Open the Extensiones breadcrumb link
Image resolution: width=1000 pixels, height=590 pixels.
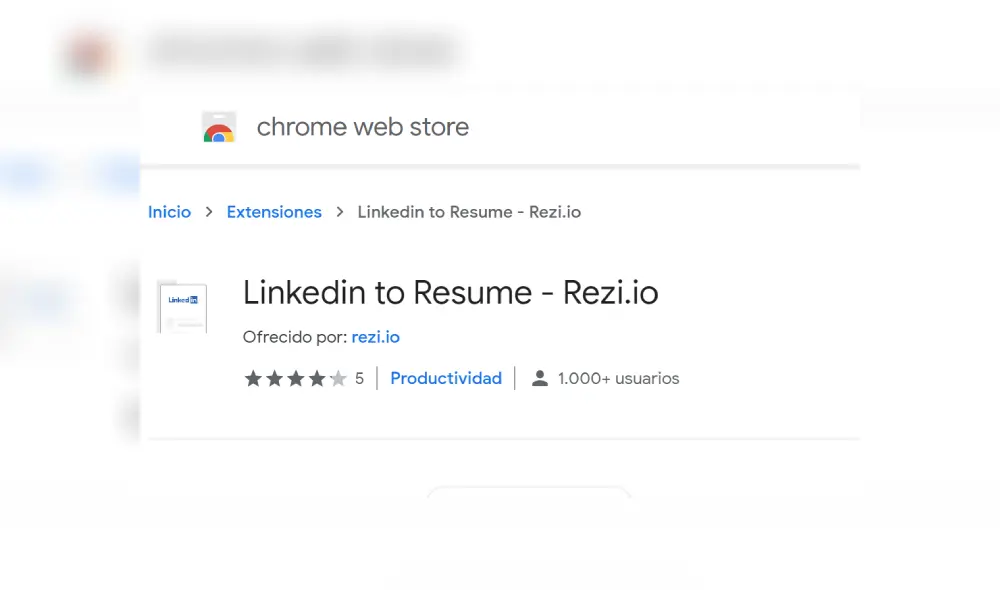click(x=274, y=212)
